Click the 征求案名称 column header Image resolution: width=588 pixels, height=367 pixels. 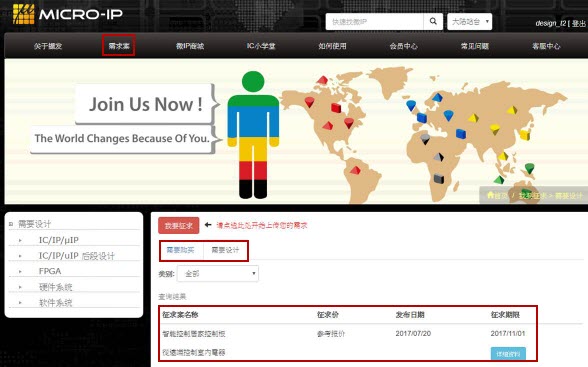pyautogui.click(x=180, y=315)
